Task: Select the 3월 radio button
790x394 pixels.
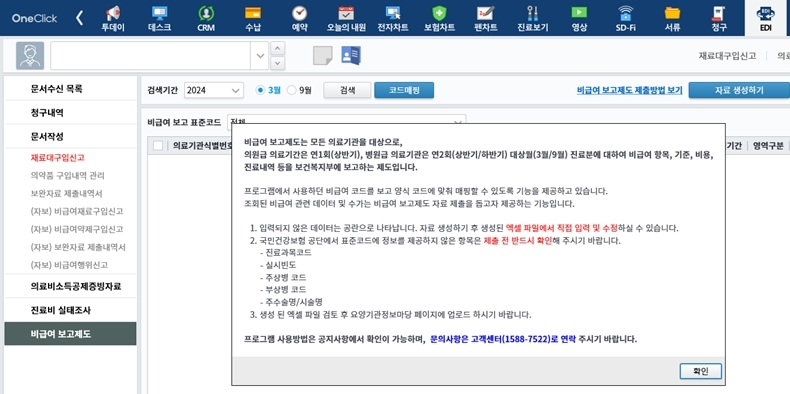Action: click(x=260, y=90)
